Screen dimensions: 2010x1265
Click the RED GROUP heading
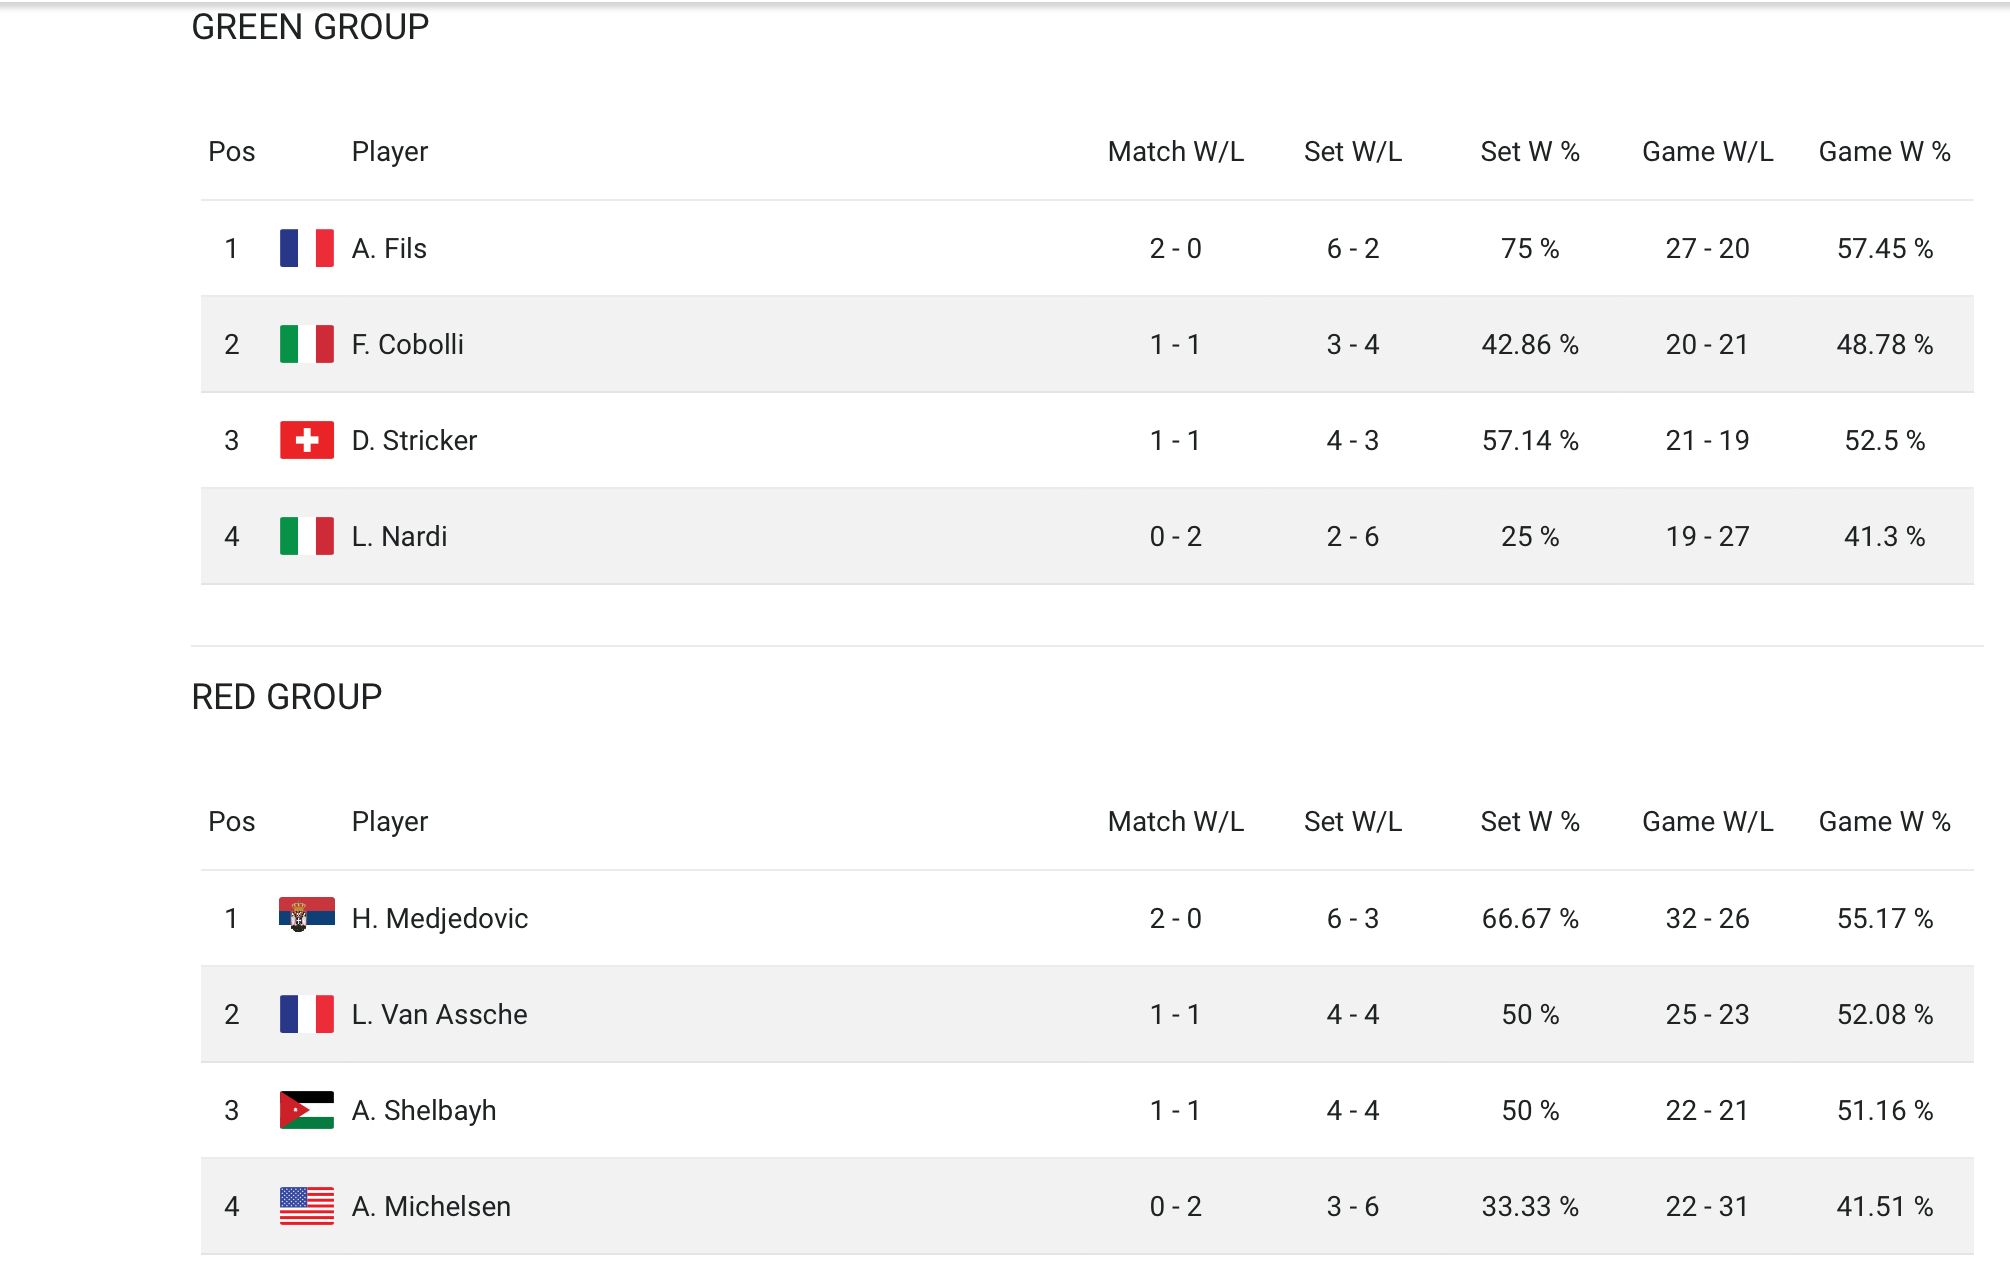pos(286,697)
